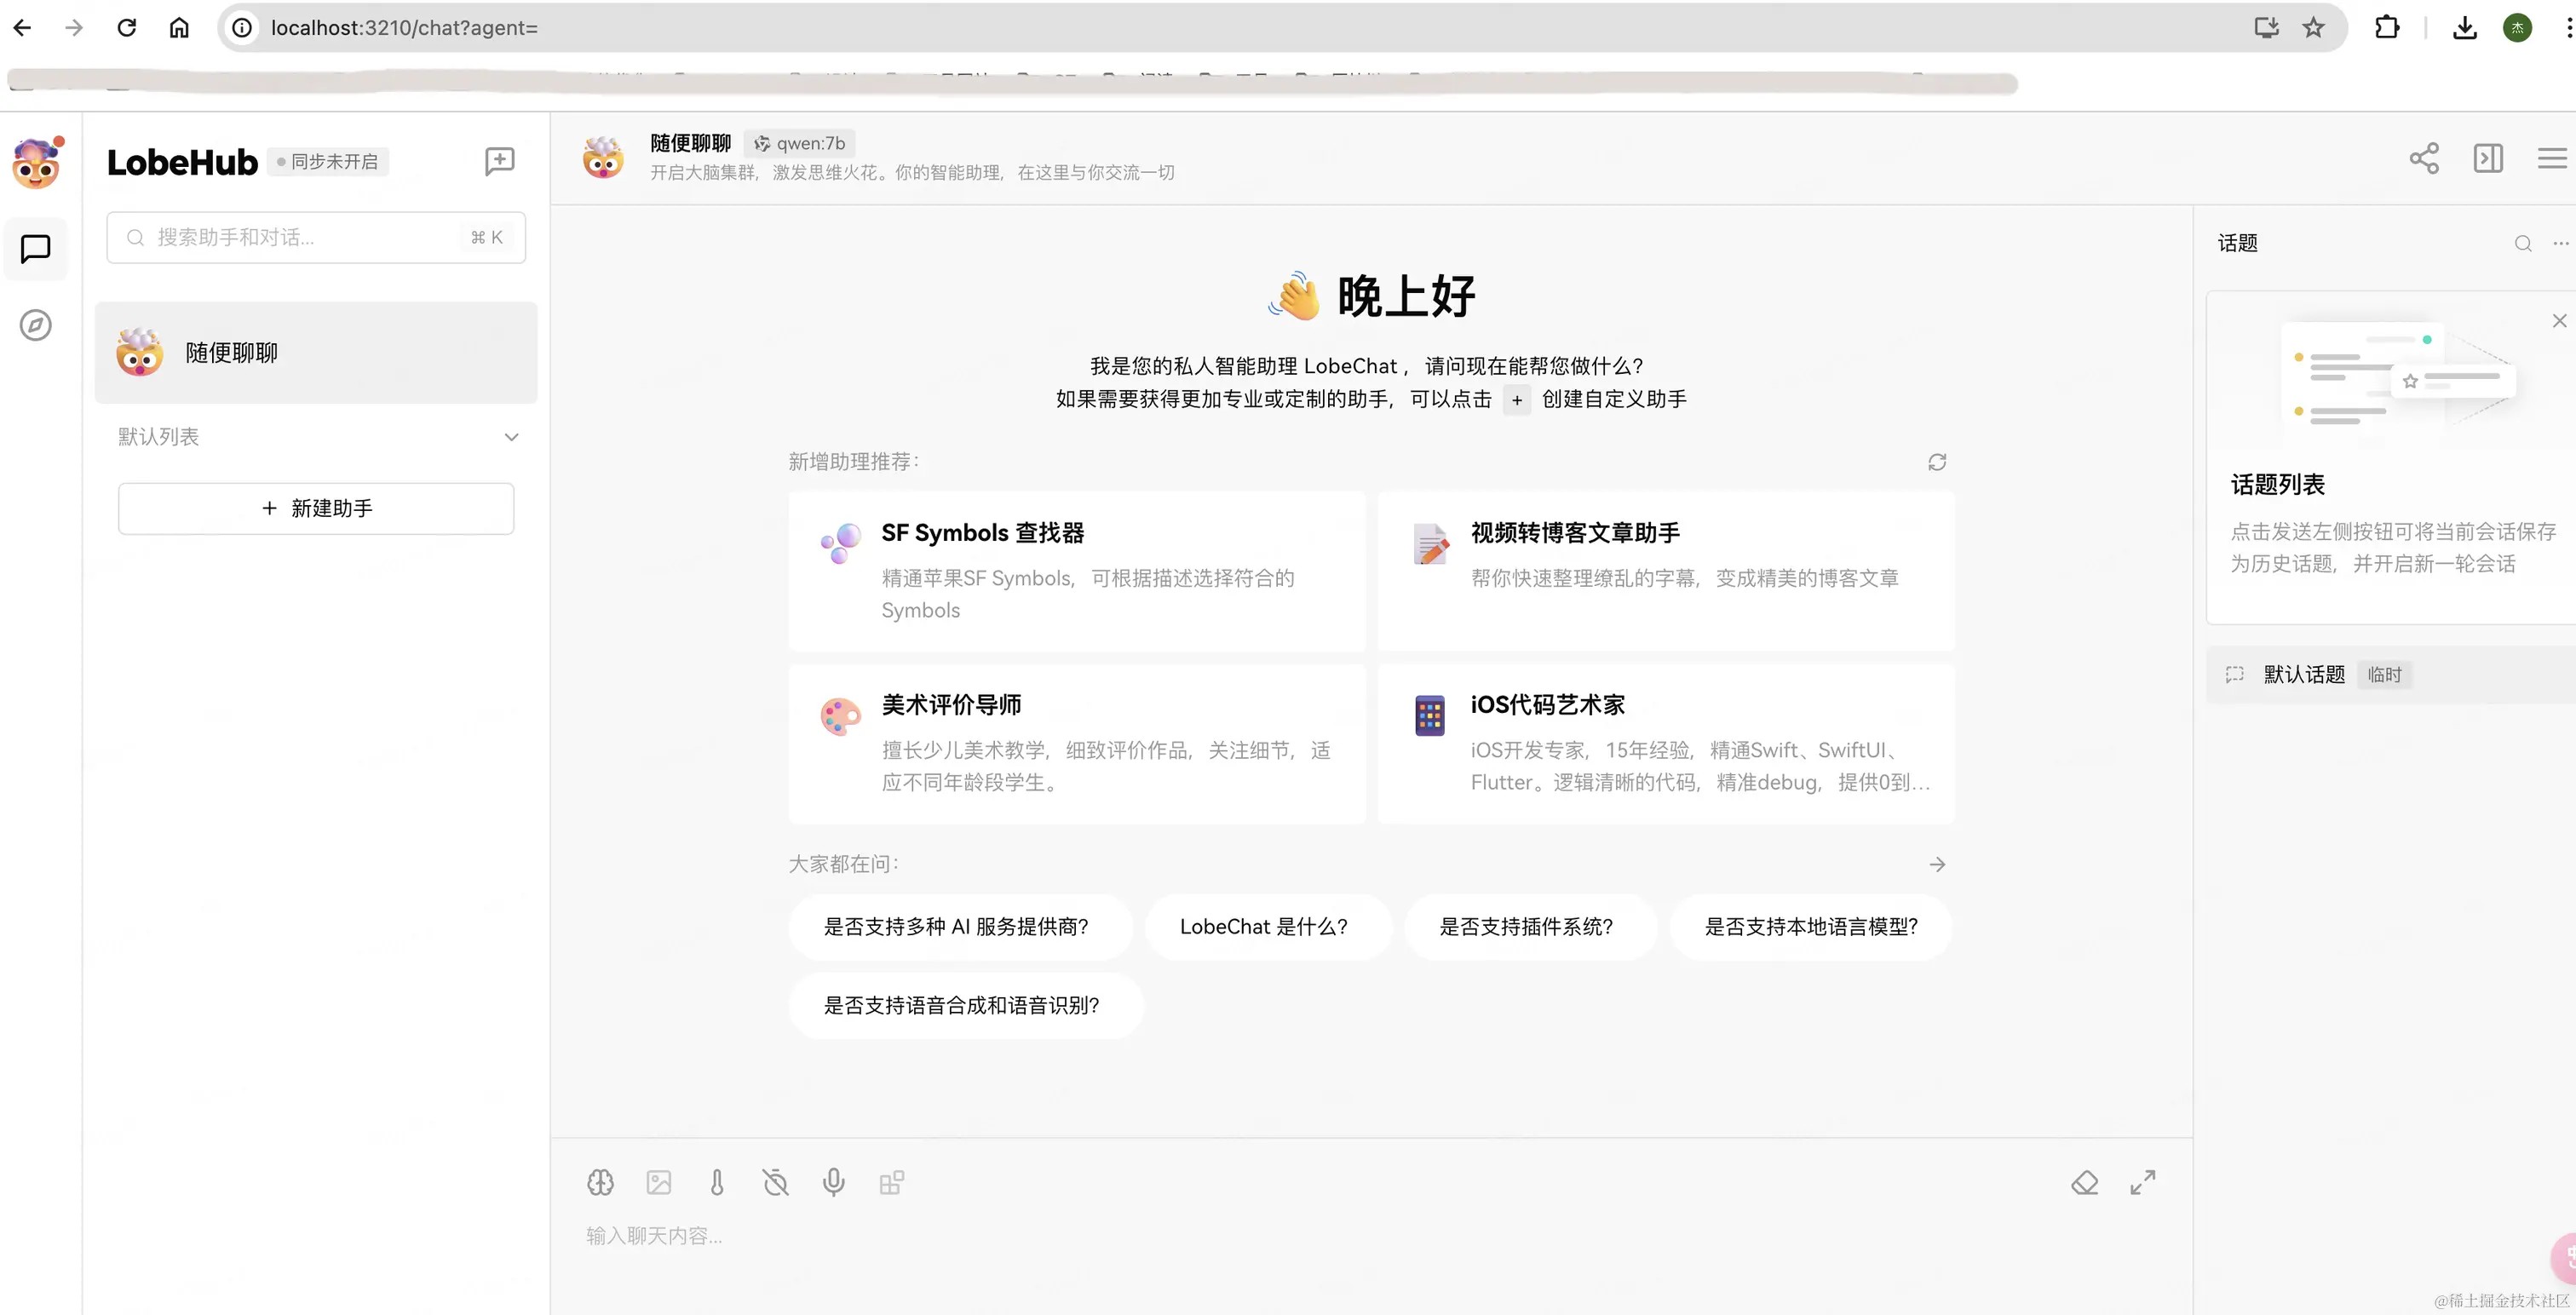
Task: Open temperature settings thermometer icon
Action: [717, 1182]
